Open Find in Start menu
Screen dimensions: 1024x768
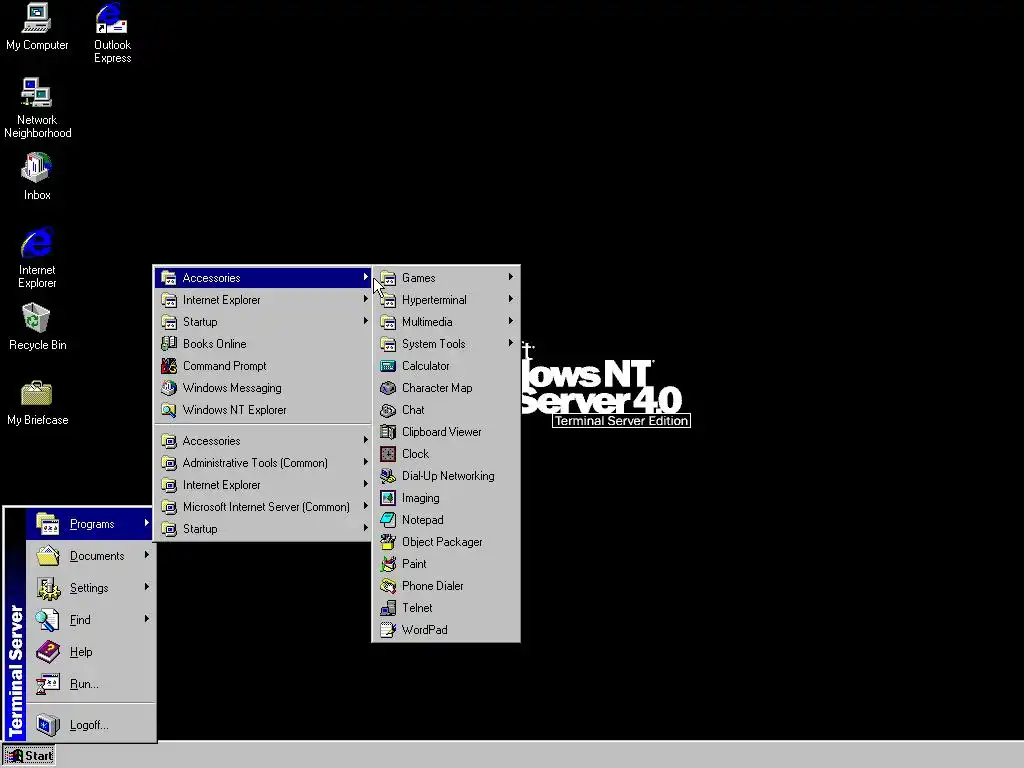pos(90,620)
